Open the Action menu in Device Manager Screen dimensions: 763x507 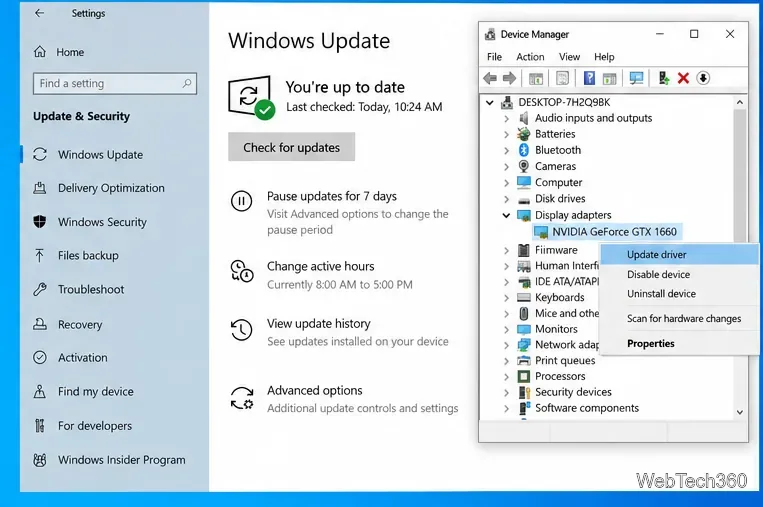(530, 57)
